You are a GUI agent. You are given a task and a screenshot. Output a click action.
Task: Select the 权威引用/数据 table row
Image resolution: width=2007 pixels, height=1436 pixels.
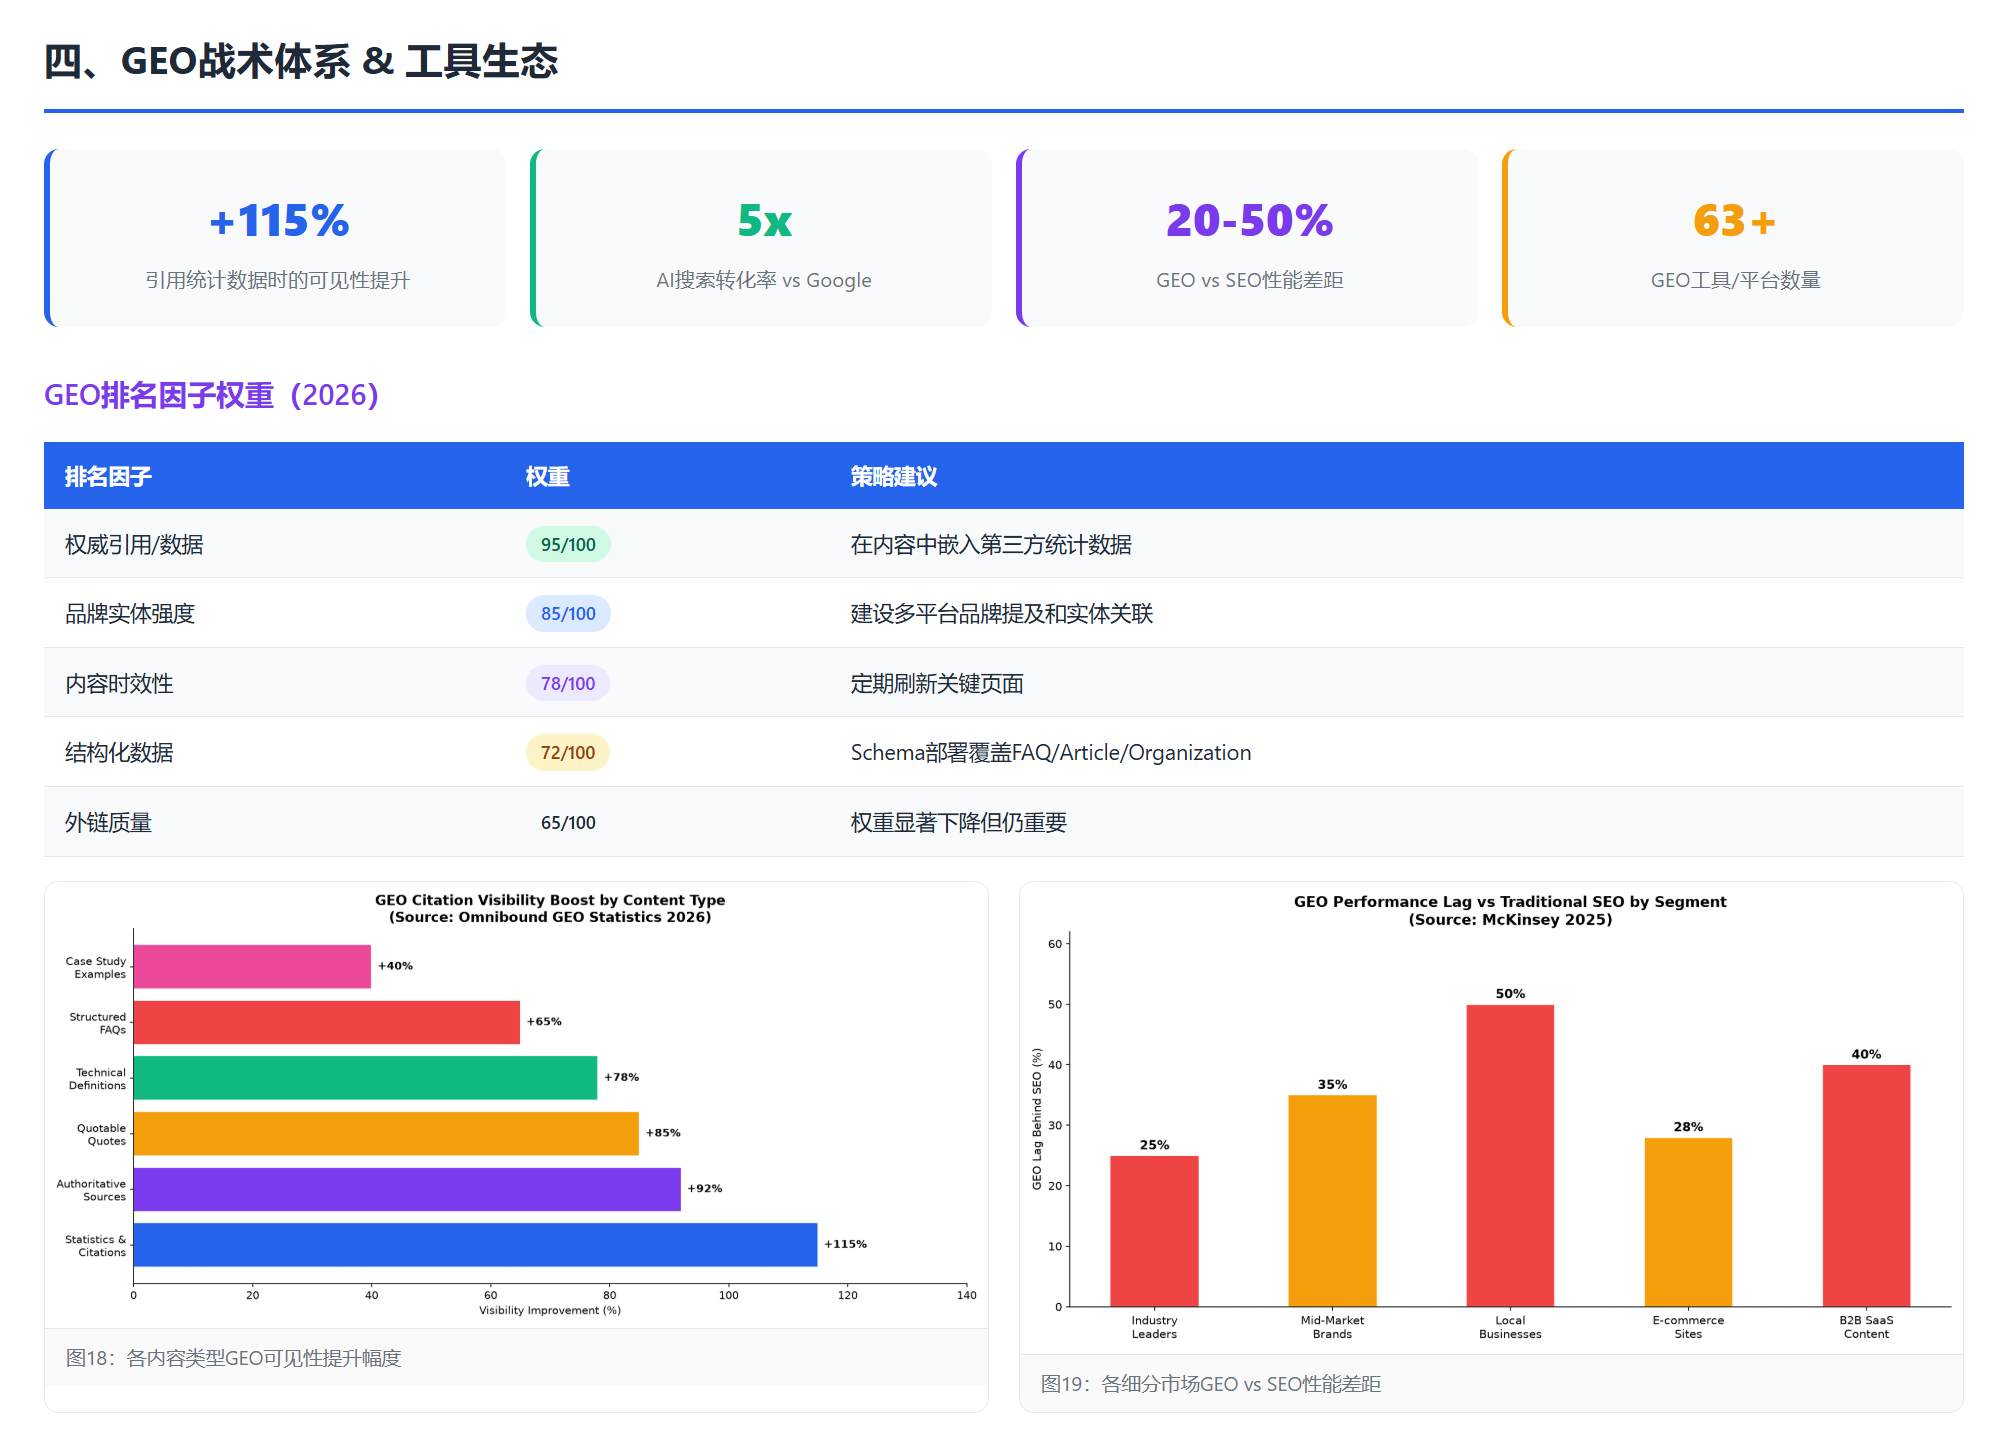pyautogui.click(x=1004, y=544)
